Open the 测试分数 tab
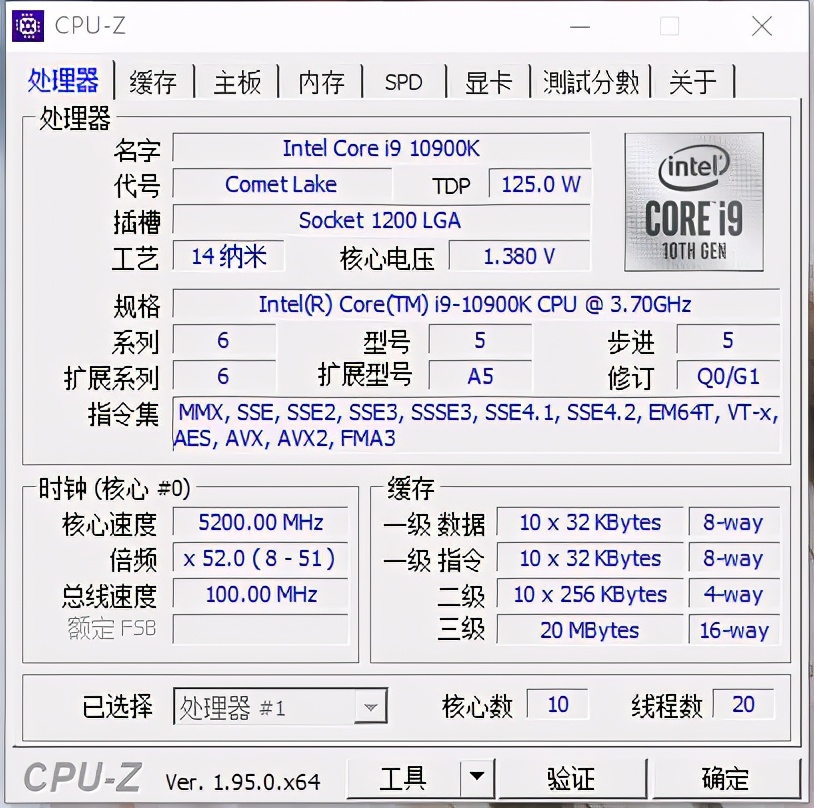814x808 pixels. tap(591, 83)
